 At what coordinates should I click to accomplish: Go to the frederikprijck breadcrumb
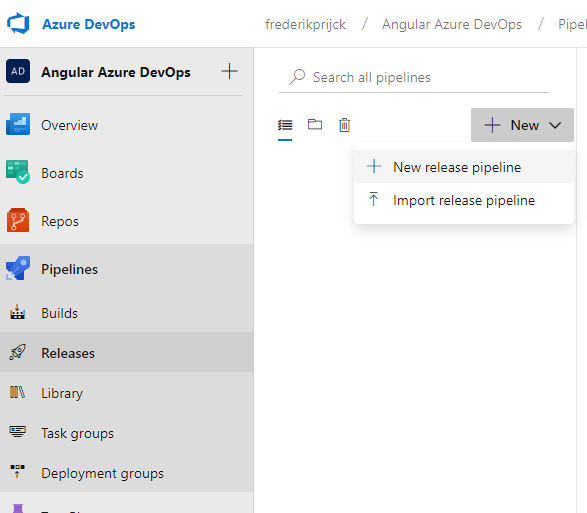pos(305,24)
